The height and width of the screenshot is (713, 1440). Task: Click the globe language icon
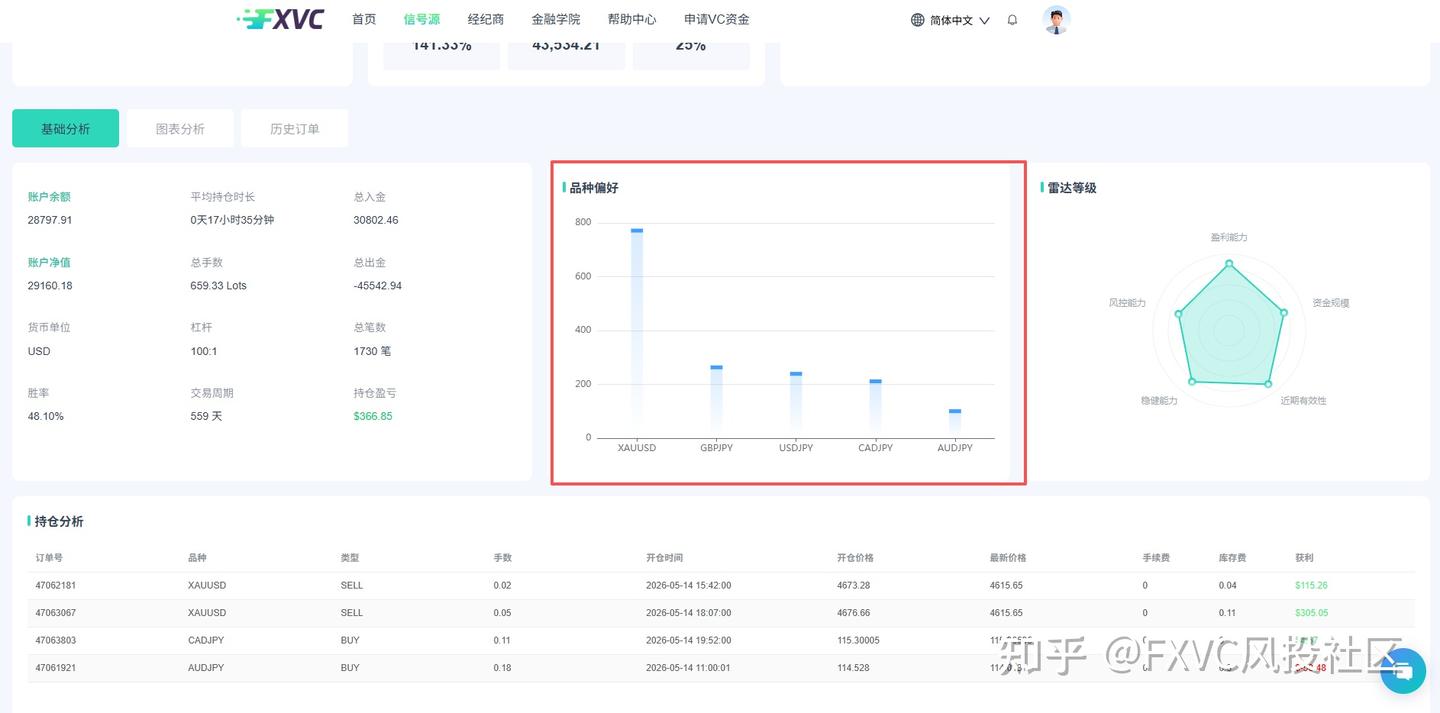point(918,20)
